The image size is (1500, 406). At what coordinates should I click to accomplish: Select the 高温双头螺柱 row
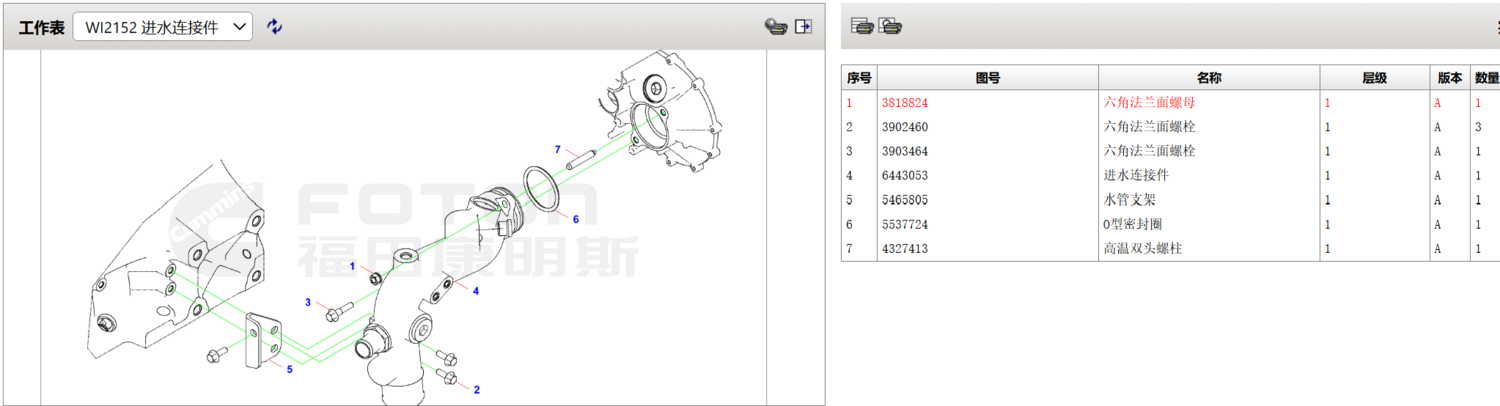point(1141,248)
